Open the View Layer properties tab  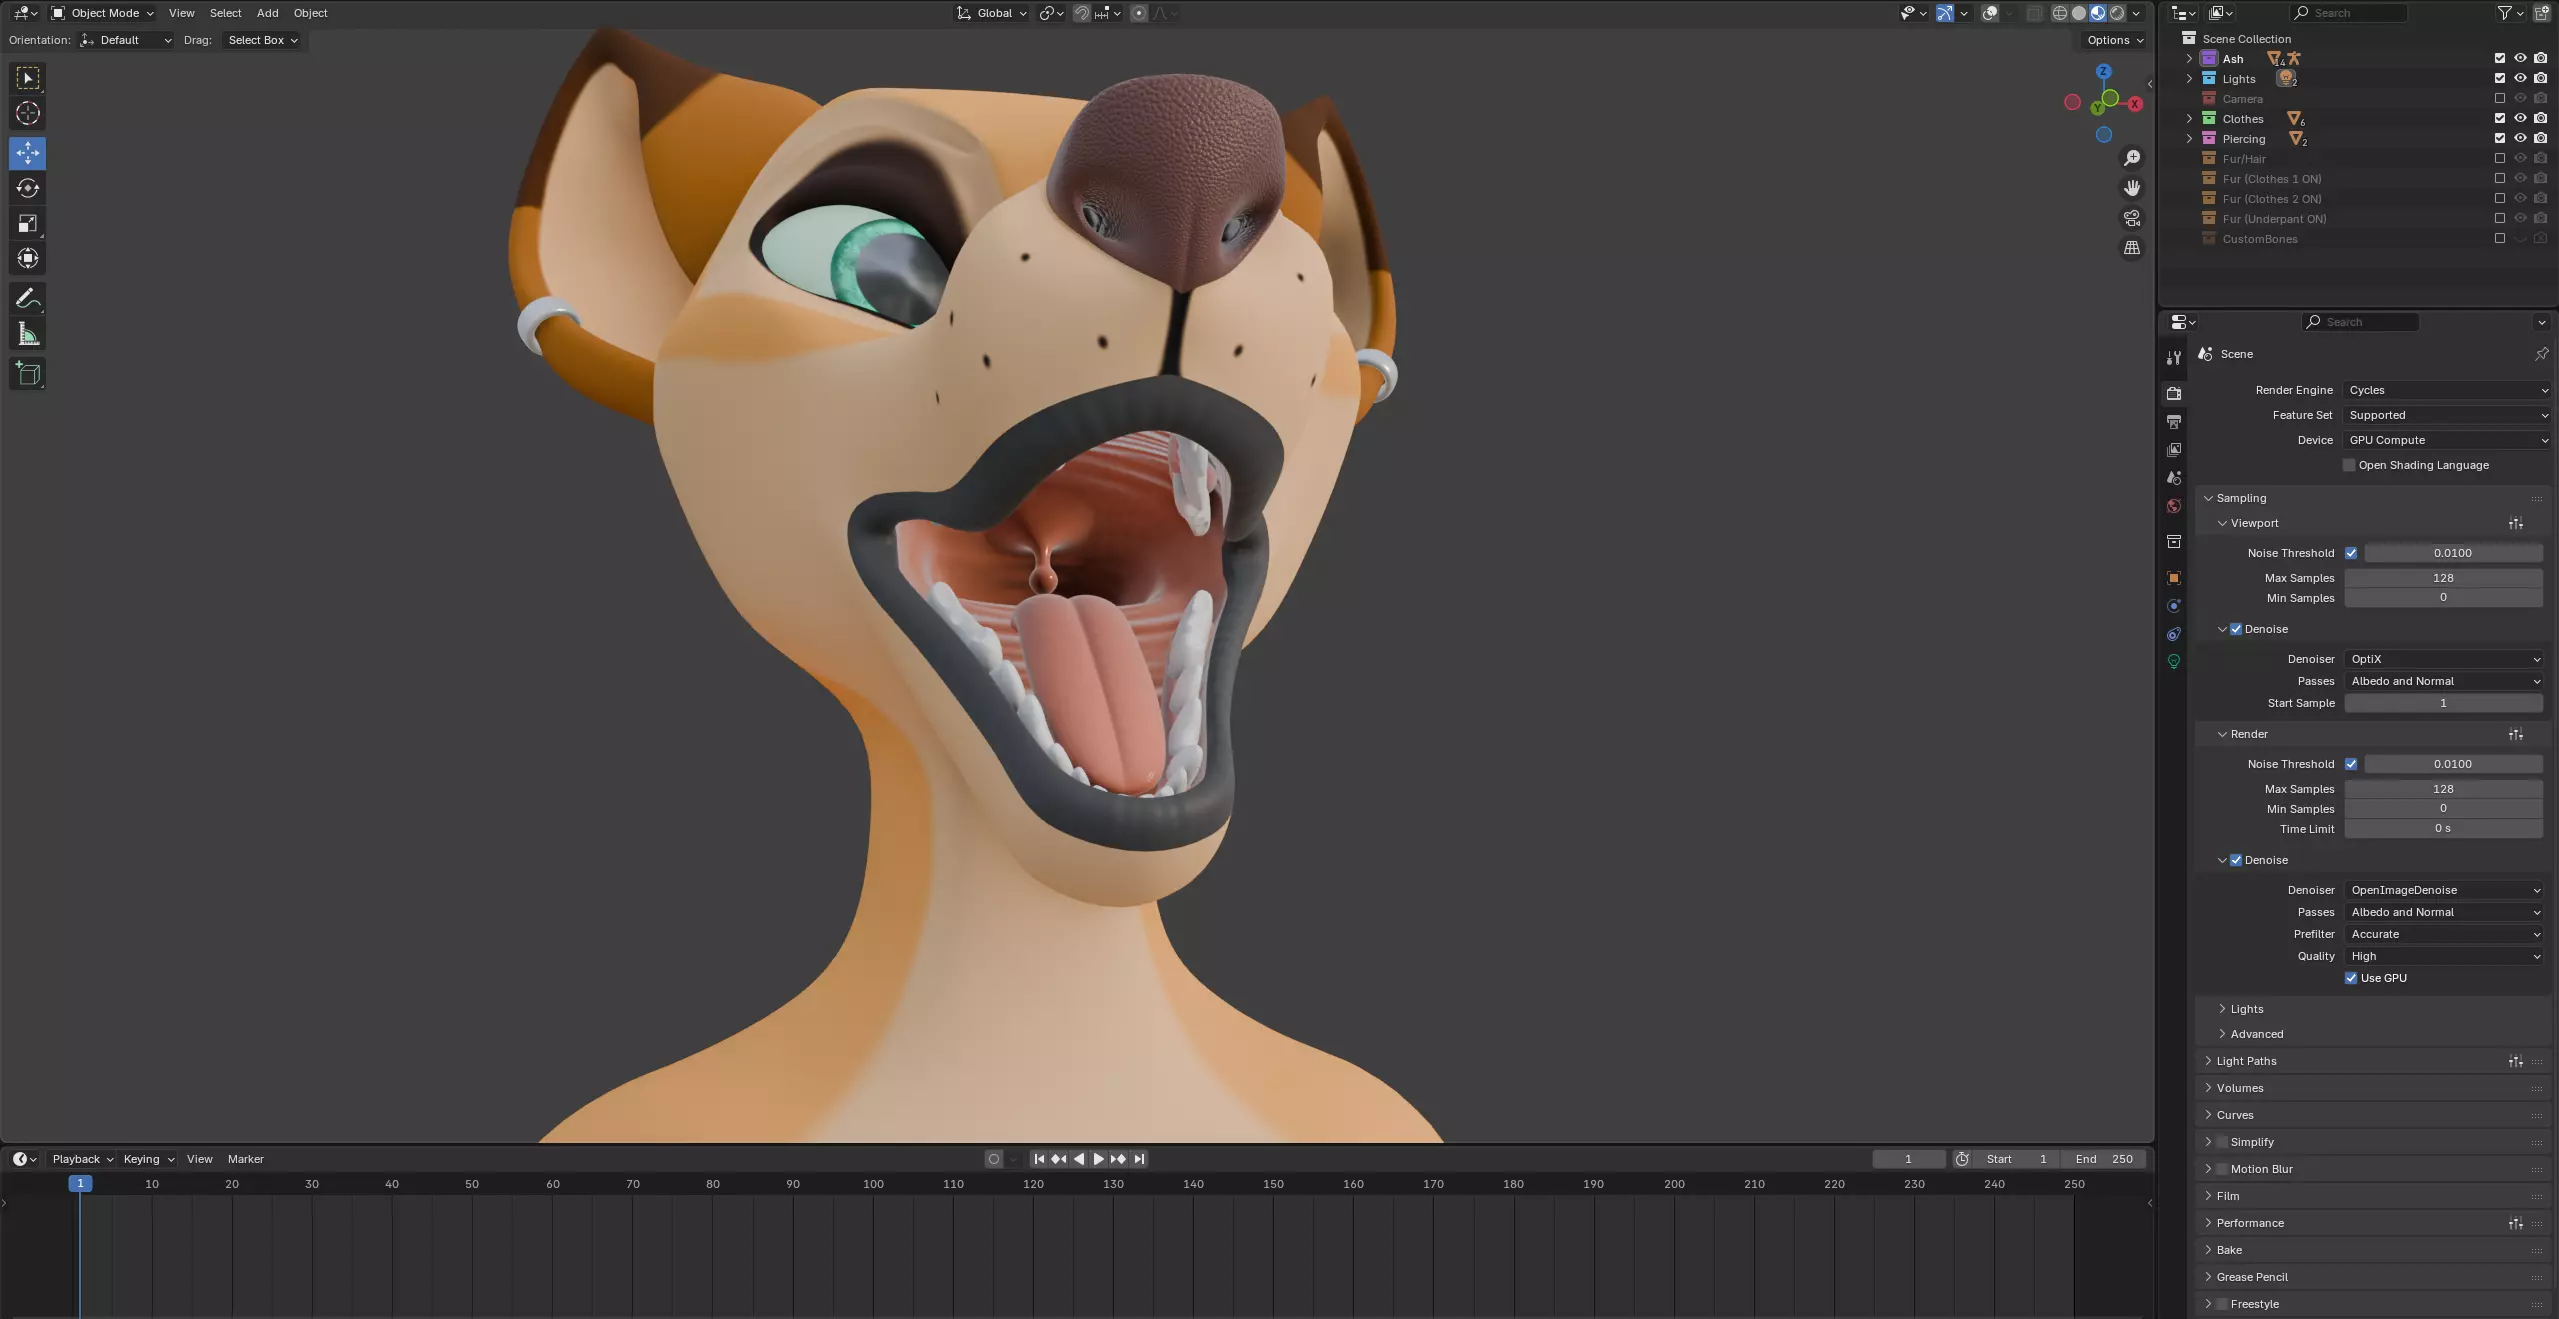[2174, 450]
